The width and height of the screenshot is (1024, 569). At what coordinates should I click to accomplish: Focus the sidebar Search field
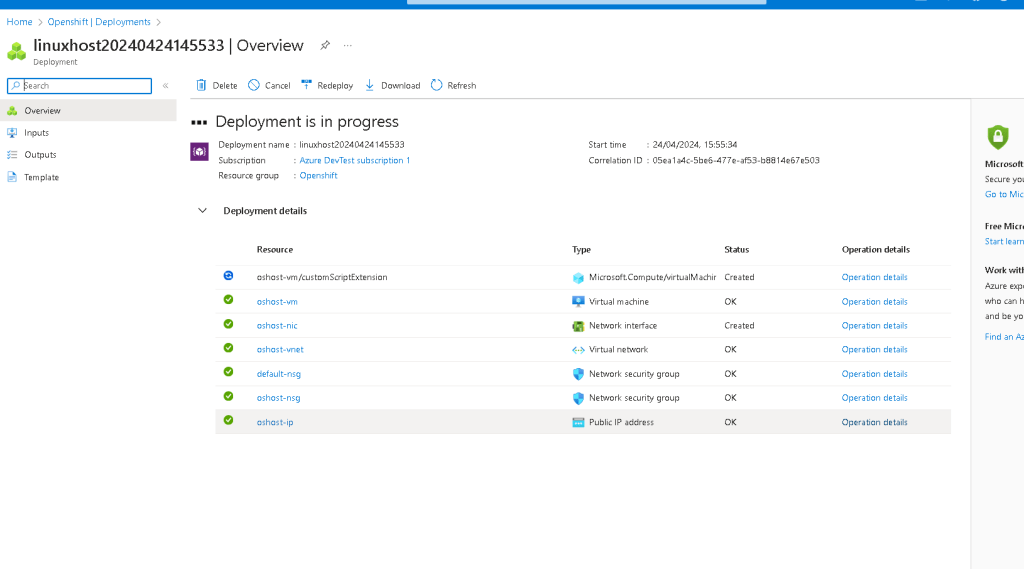[x=79, y=86]
